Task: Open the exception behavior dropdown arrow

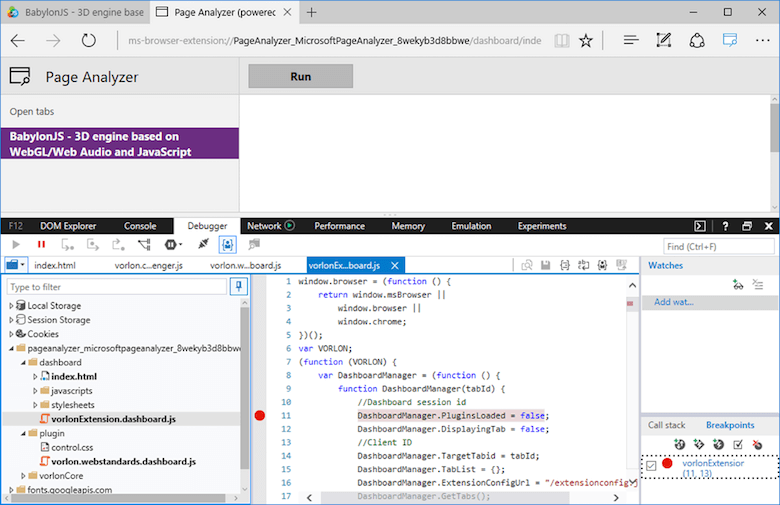Action: coord(180,244)
